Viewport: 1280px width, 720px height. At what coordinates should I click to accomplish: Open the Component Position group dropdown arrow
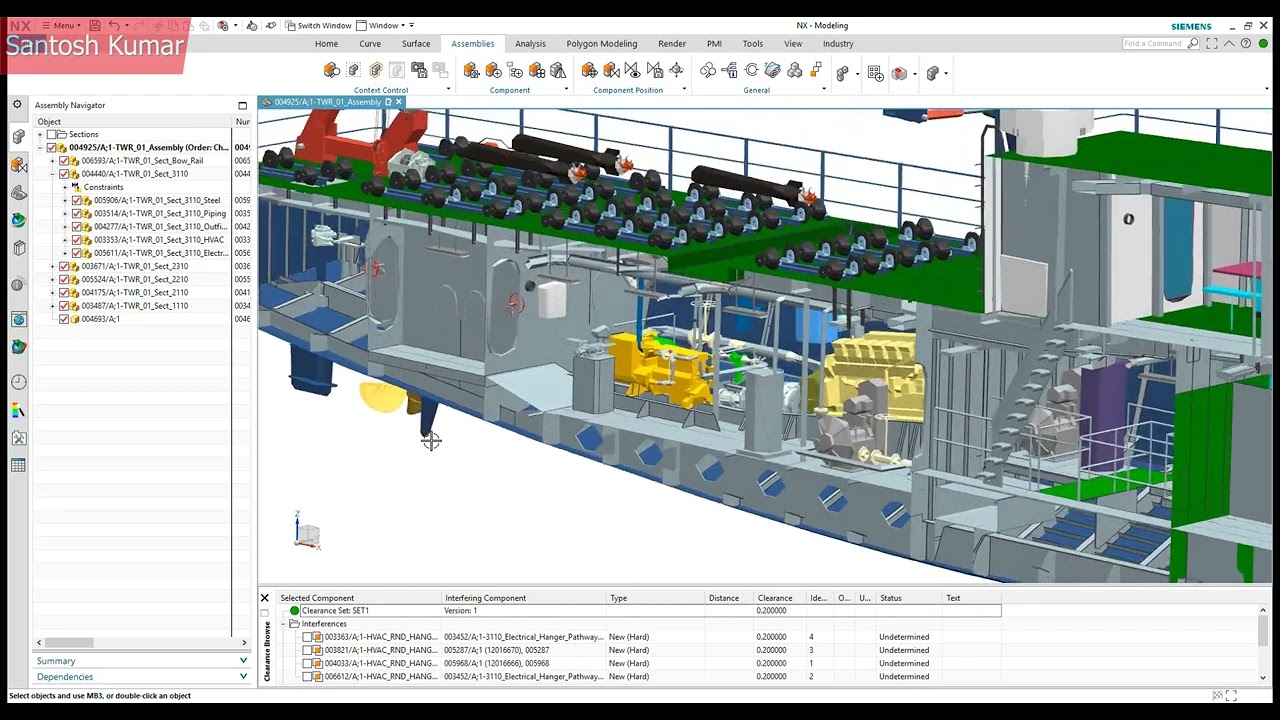click(x=684, y=90)
